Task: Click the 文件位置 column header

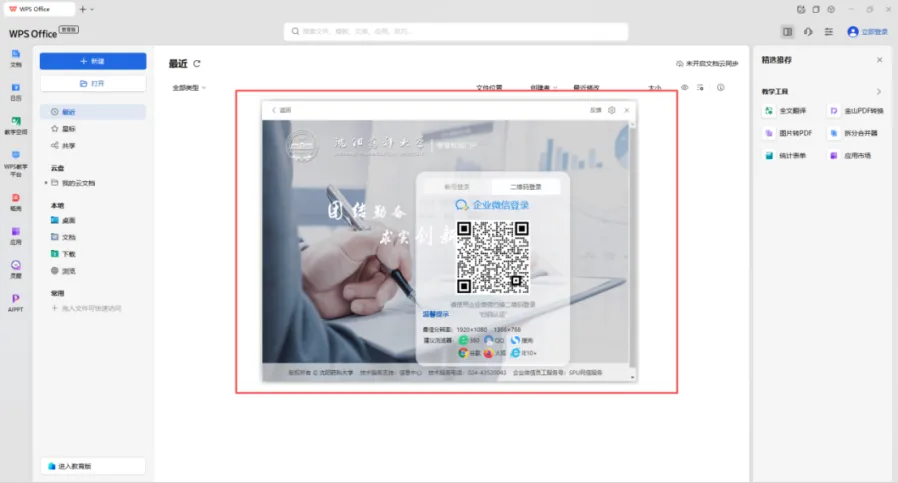Action: (489, 88)
